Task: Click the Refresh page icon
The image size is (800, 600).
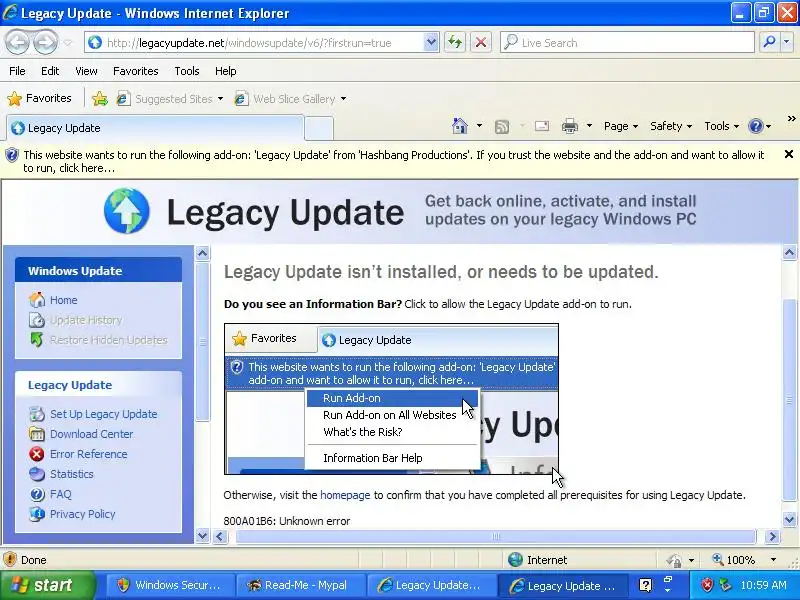Action: [455, 42]
